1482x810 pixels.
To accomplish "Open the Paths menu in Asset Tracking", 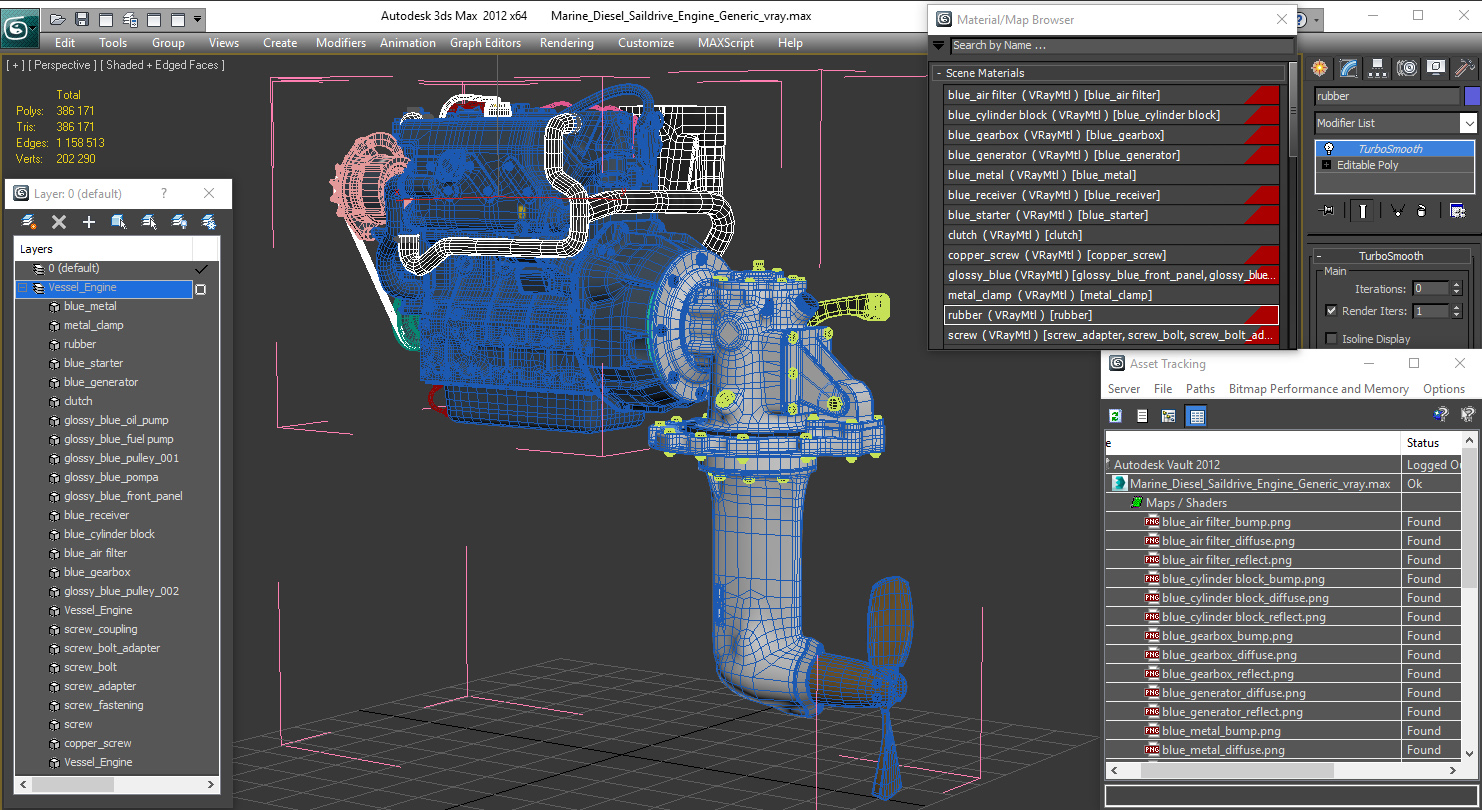I will 1201,389.
